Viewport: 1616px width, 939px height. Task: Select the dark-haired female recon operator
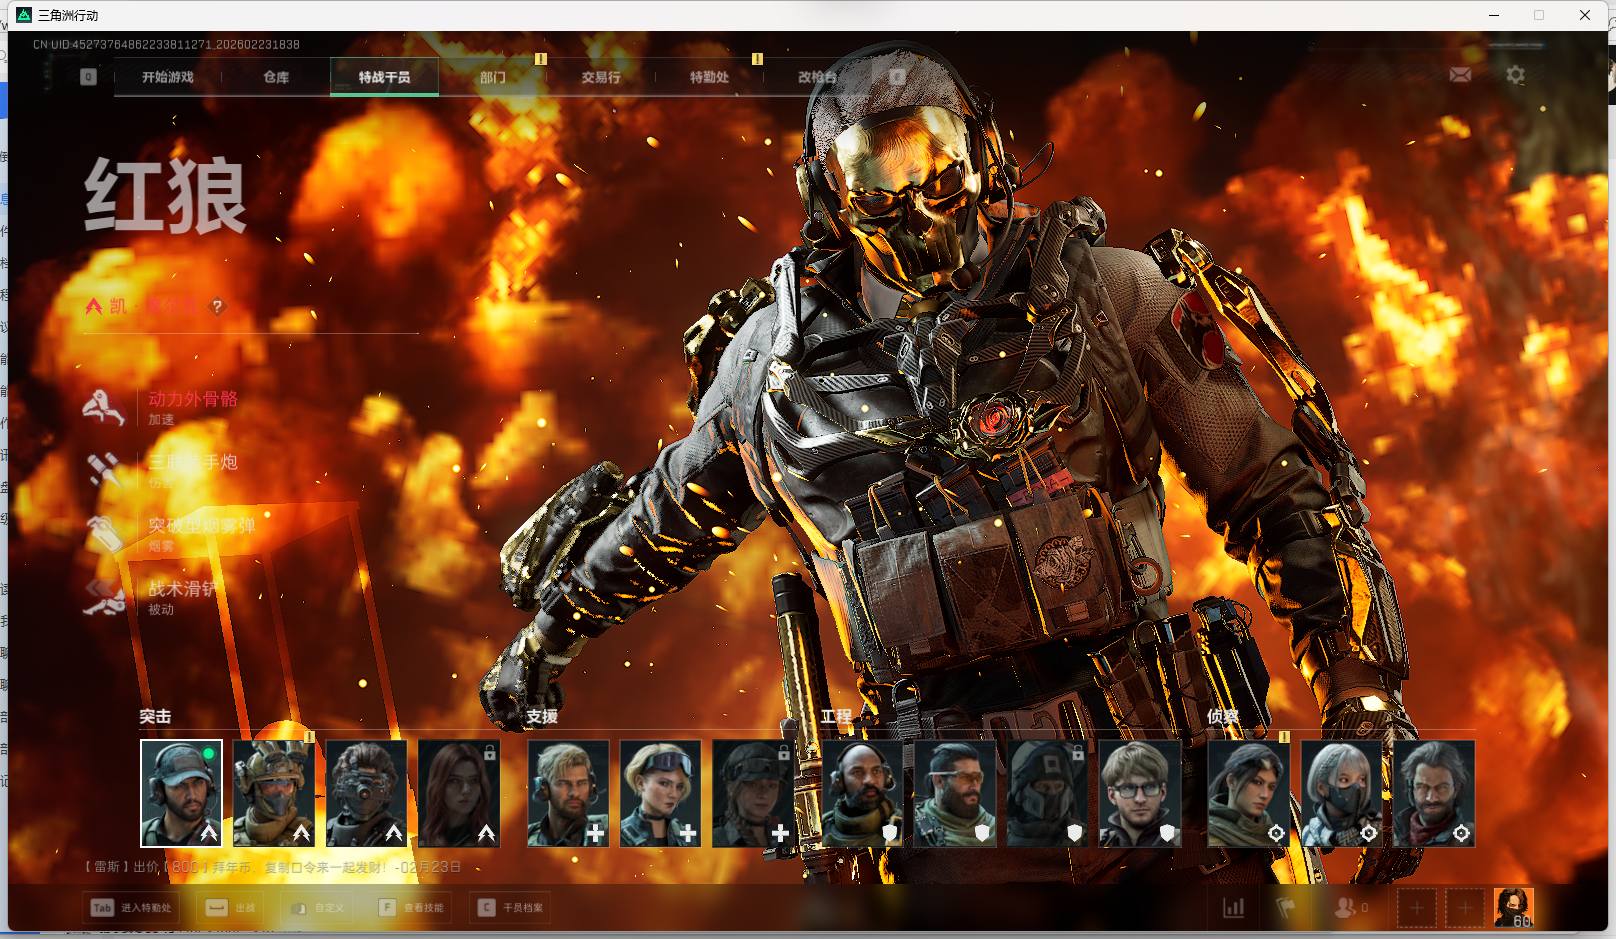tap(1248, 793)
